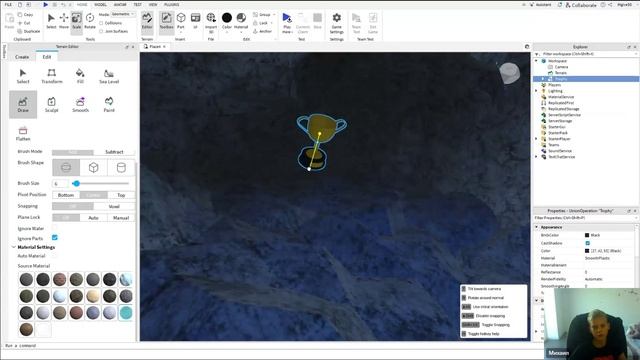Image resolution: width=640 pixels, height=360 pixels.
Task: Insert a new Part
Action: (181, 21)
